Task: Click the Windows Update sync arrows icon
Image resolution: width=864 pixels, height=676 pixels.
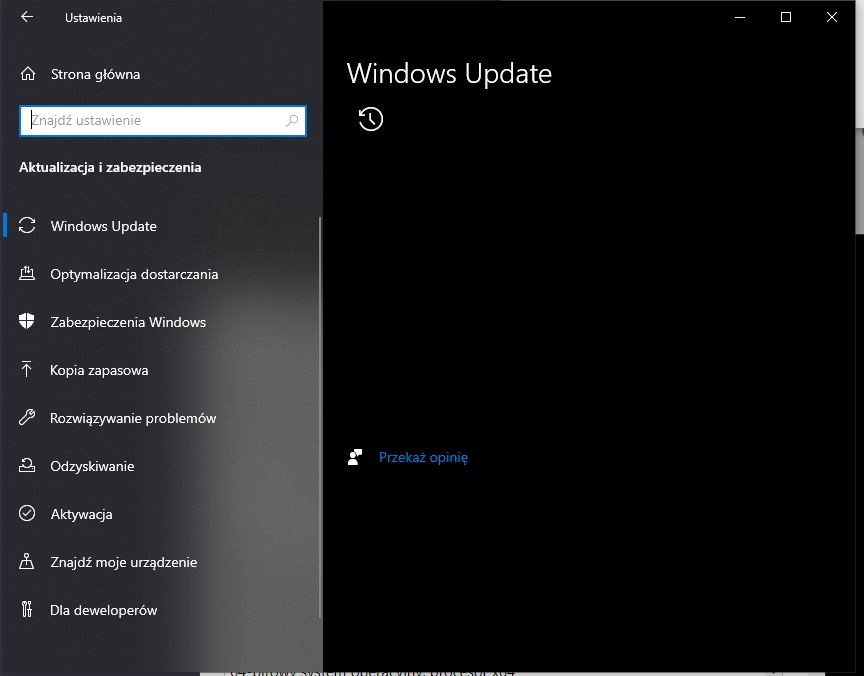Action: pos(27,225)
